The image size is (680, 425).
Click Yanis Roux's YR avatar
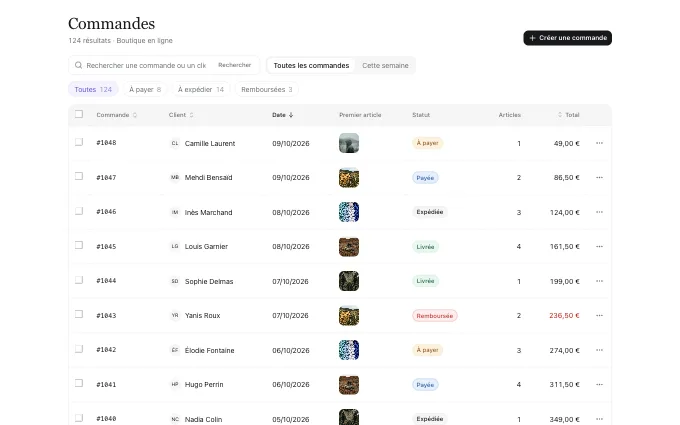(175, 315)
